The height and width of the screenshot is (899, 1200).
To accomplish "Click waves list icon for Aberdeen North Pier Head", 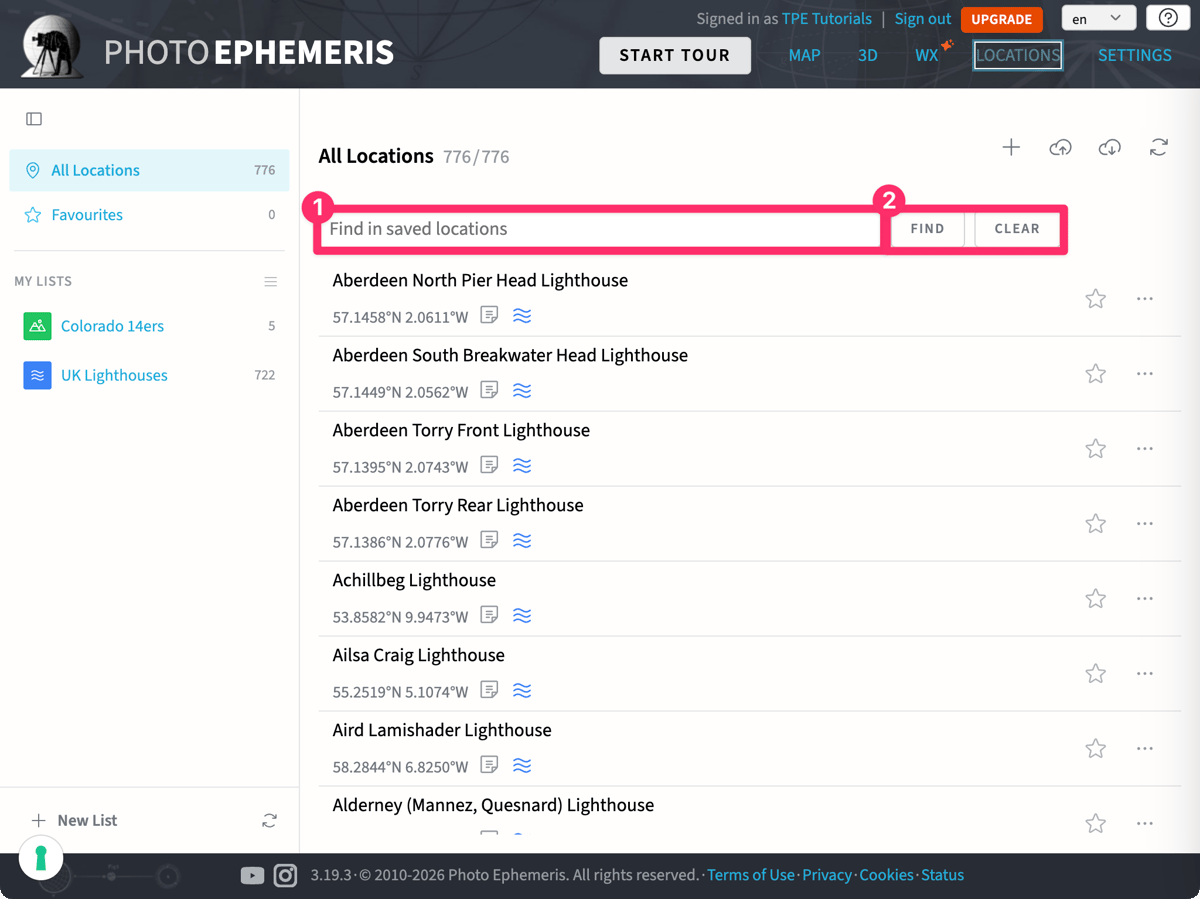I will click(522, 315).
